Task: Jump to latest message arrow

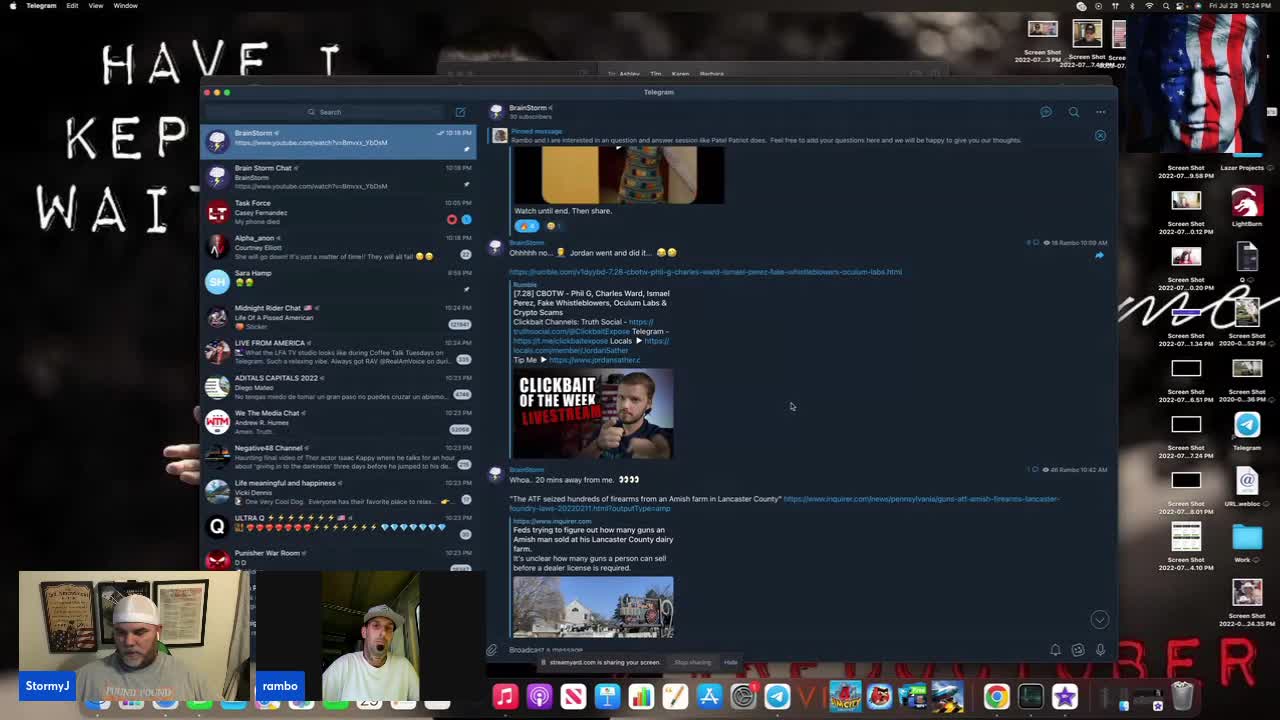Action: pos(1099,620)
